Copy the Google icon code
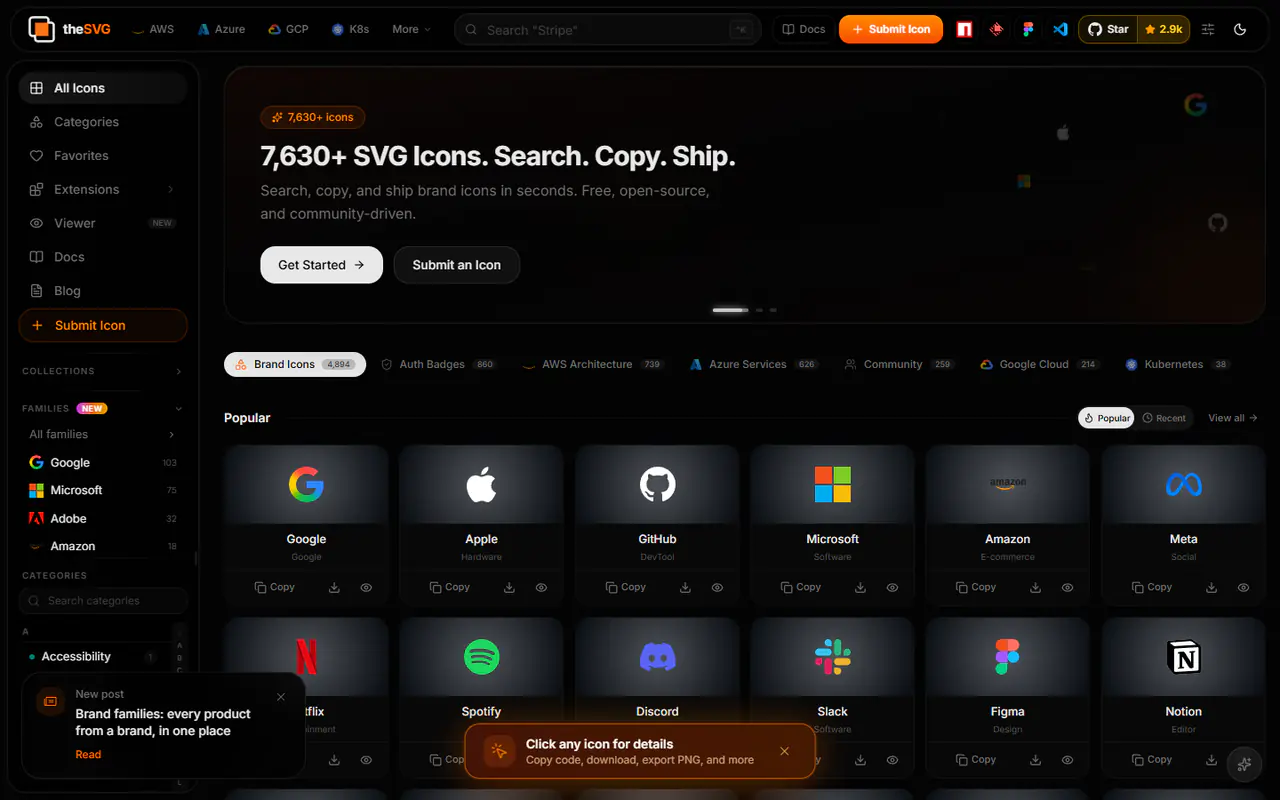The width and height of the screenshot is (1280, 800). click(x=275, y=587)
